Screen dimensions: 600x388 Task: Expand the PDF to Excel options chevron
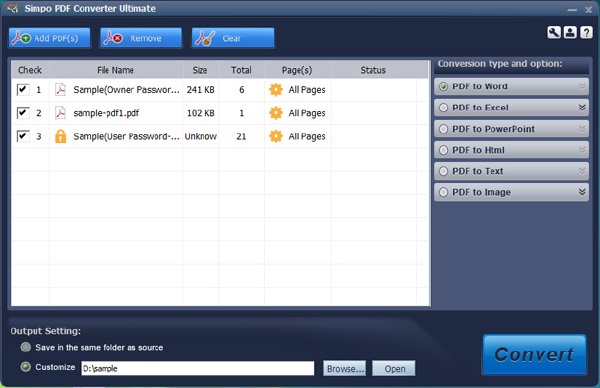coord(582,108)
